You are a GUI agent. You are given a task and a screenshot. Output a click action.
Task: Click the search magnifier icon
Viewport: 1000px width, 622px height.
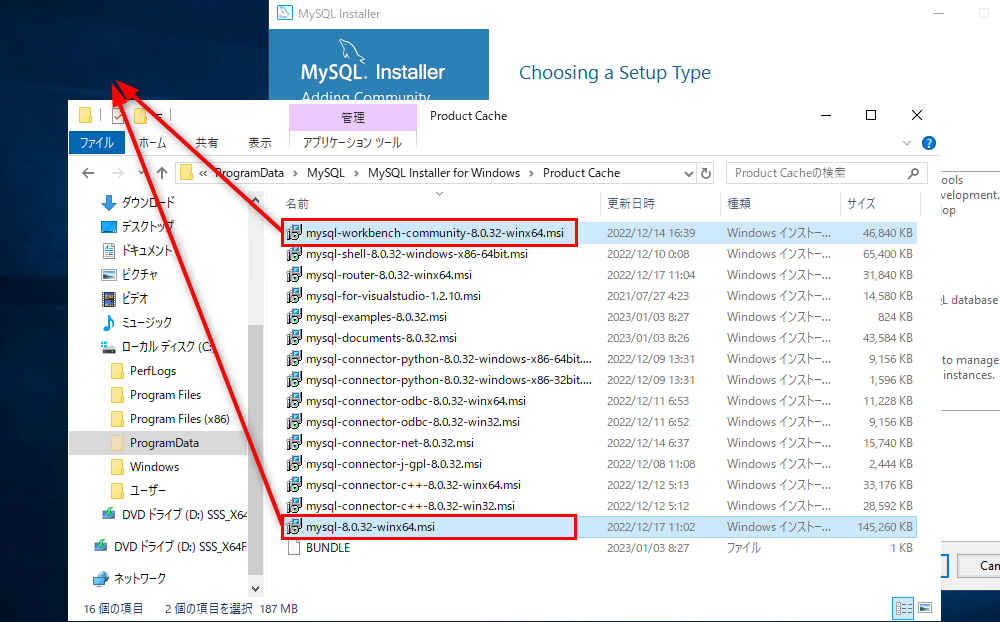click(x=913, y=173)
